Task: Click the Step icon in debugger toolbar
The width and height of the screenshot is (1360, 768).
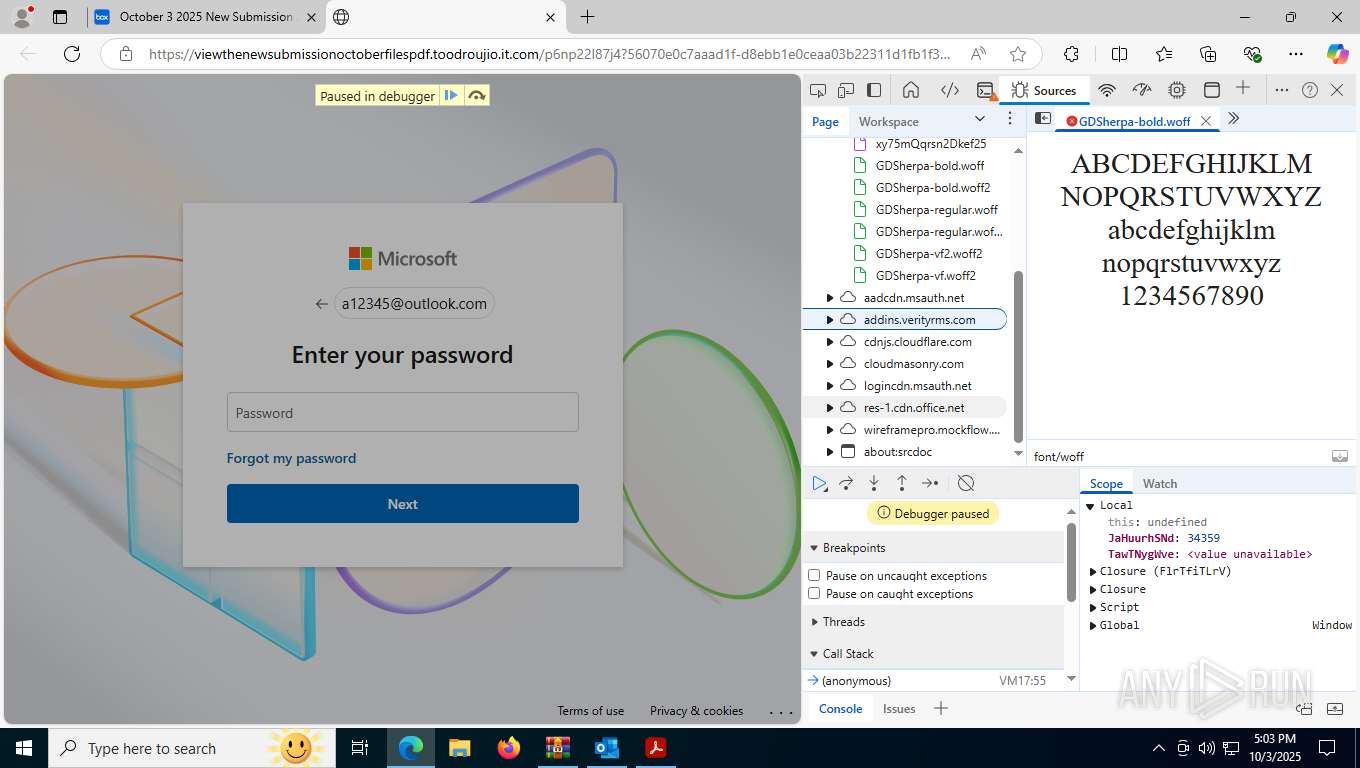Action: [x=930, y=483]
